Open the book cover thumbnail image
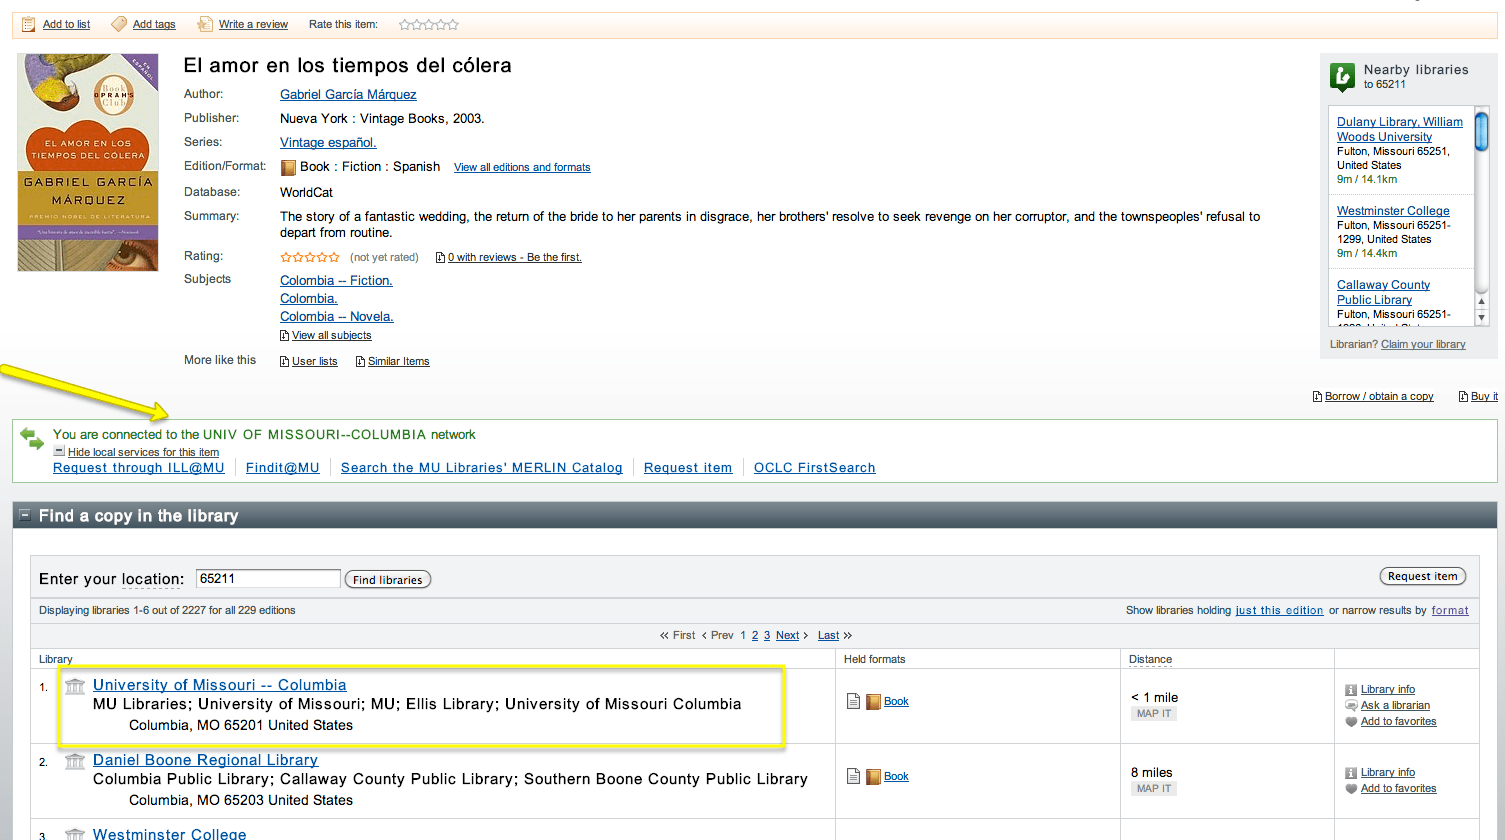This screenshot has width=1505, height=840. click(88, 162)
